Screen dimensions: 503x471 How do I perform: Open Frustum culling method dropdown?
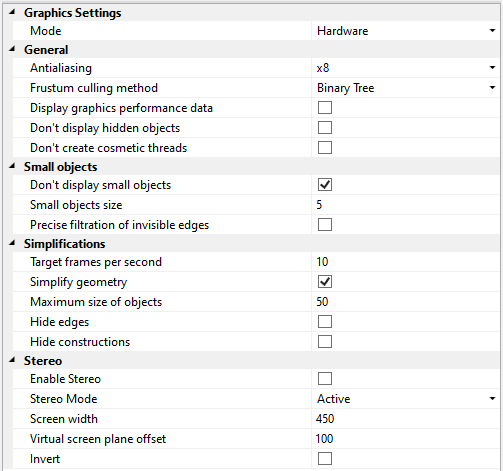click(492, 88)
